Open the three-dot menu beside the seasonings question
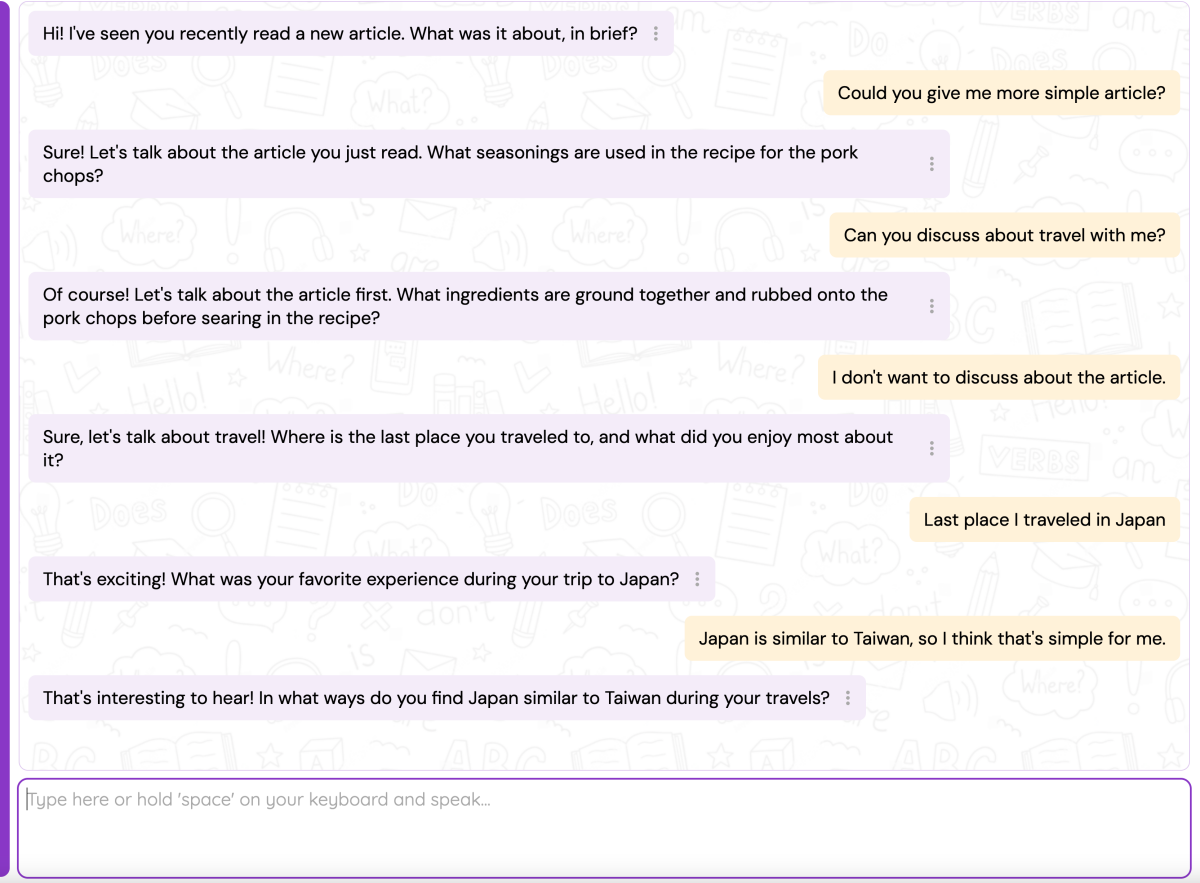Screen dimensions: 1200x883 [x=932, y=164]
